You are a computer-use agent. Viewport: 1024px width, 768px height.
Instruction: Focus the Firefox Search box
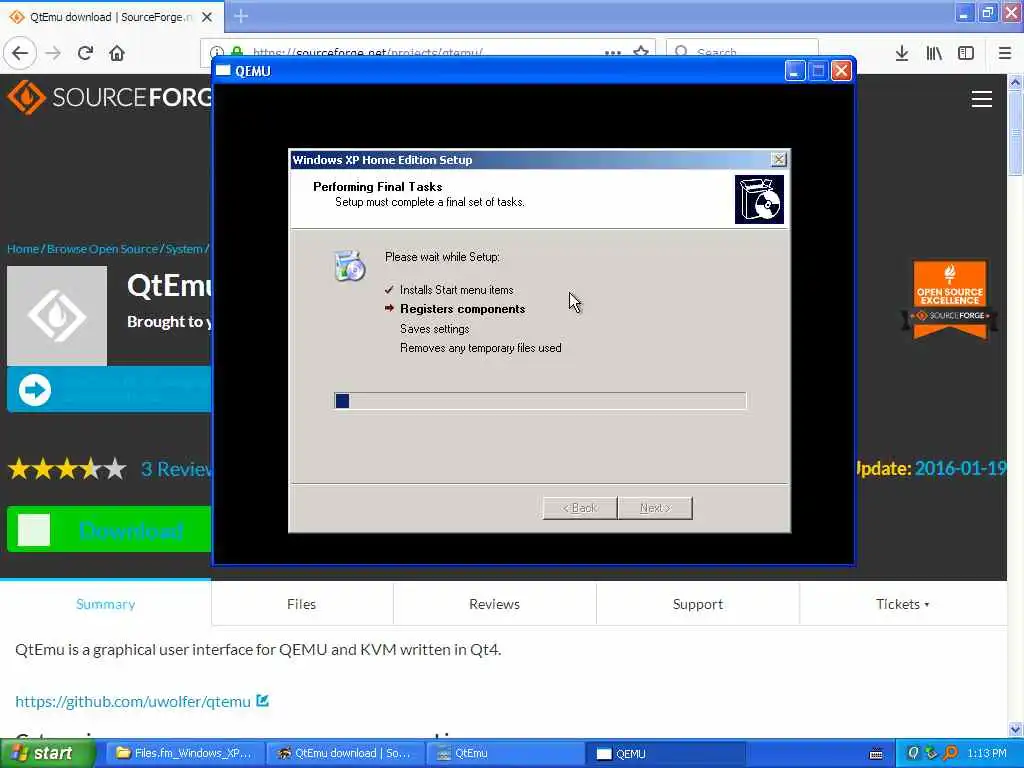[742, 52]
